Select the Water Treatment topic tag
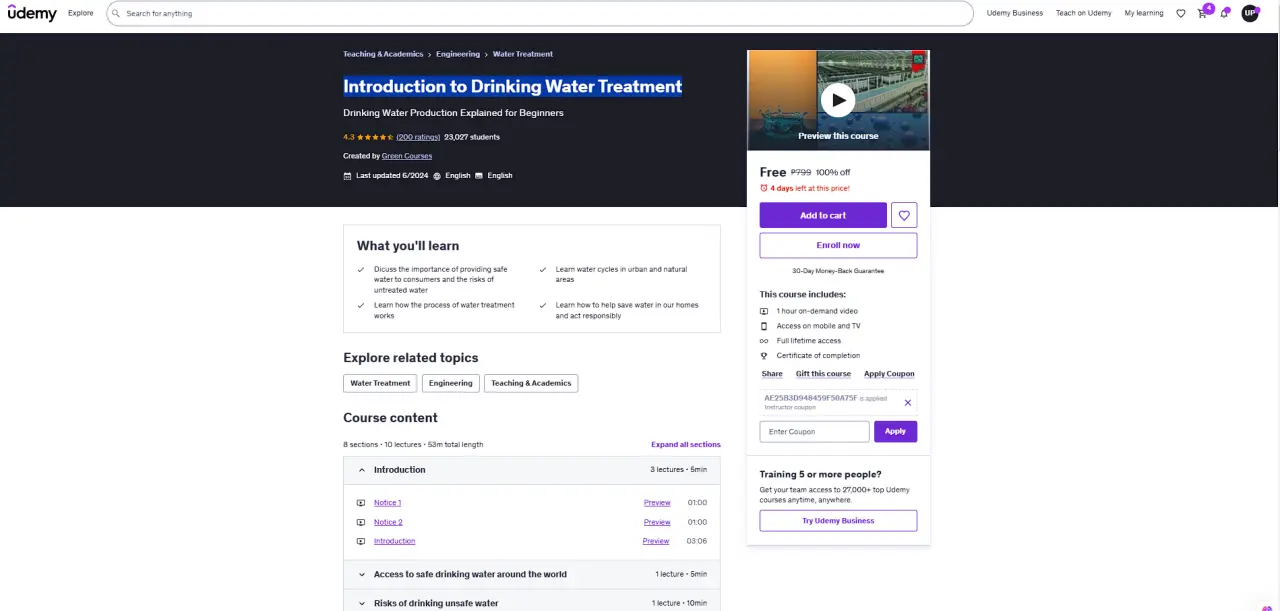The width and height of the screenshot is (1280, 611). (x=380, y=383)
